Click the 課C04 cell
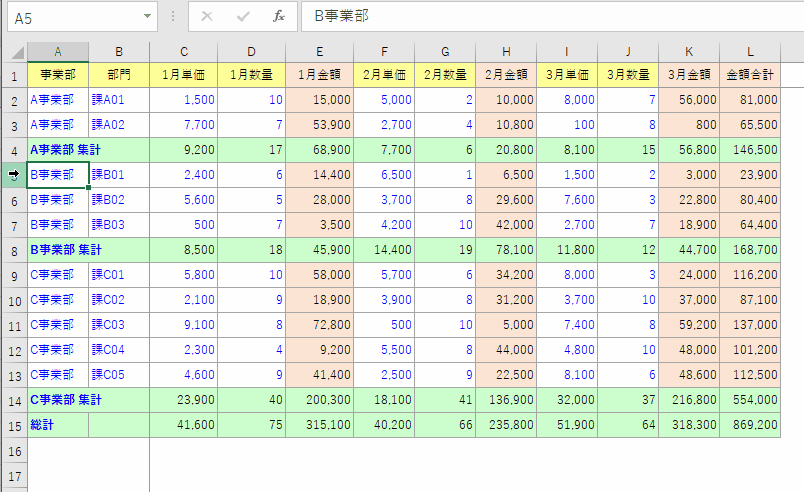 click(119, 350)
